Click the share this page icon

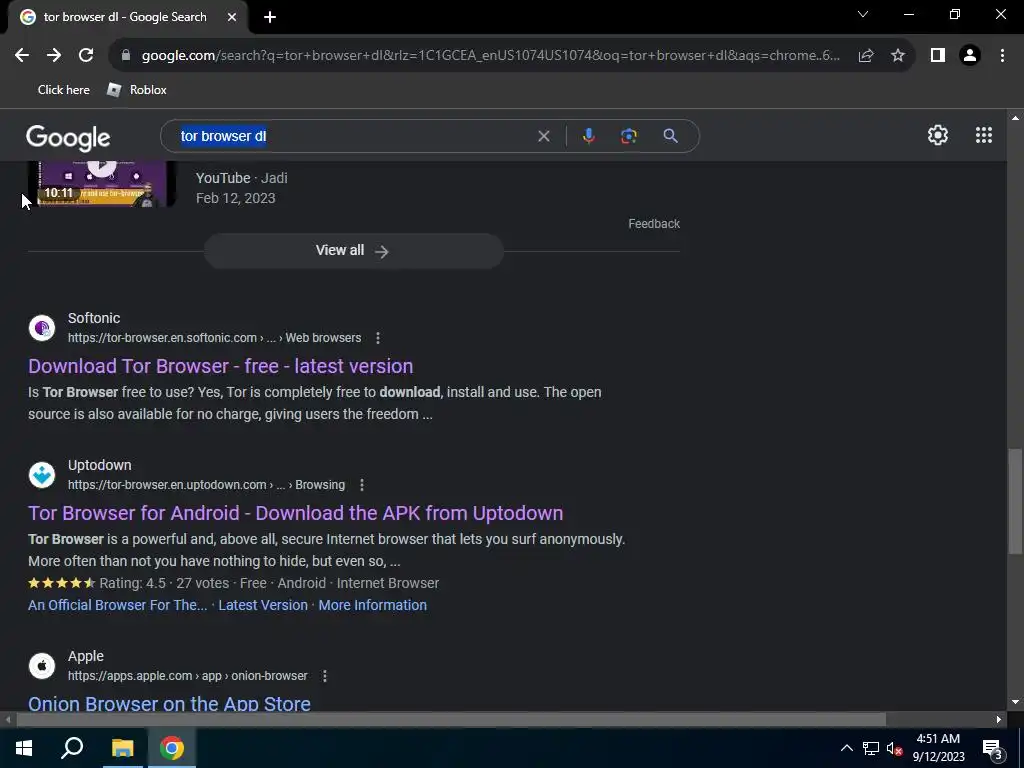tap(866, 56)
